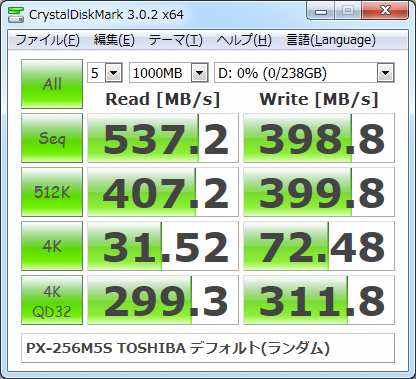The width and height of the screenshot is (416, 379).
Task: Click the 4K QD32 read result 299.3
Action: coord(163,300)
